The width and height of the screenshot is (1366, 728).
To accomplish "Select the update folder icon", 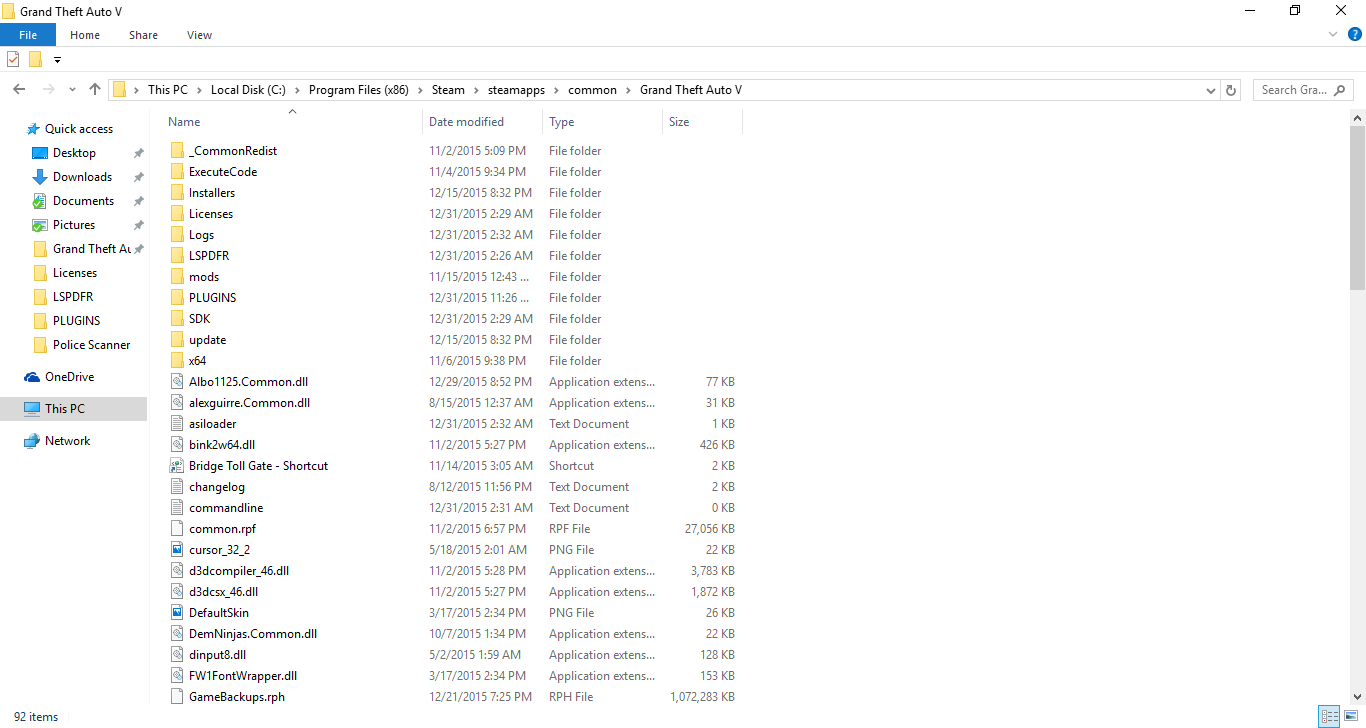I will coord(177,340).
